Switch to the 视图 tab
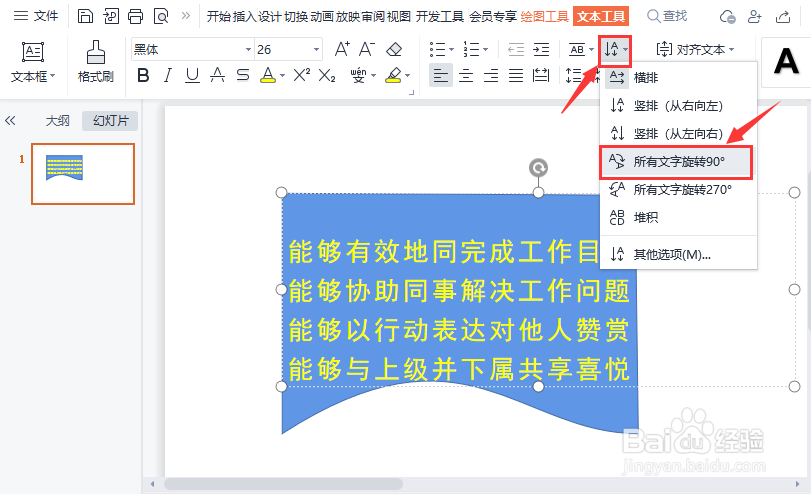The width and height of the screenshot is (811, 494). tap(399, 17)
